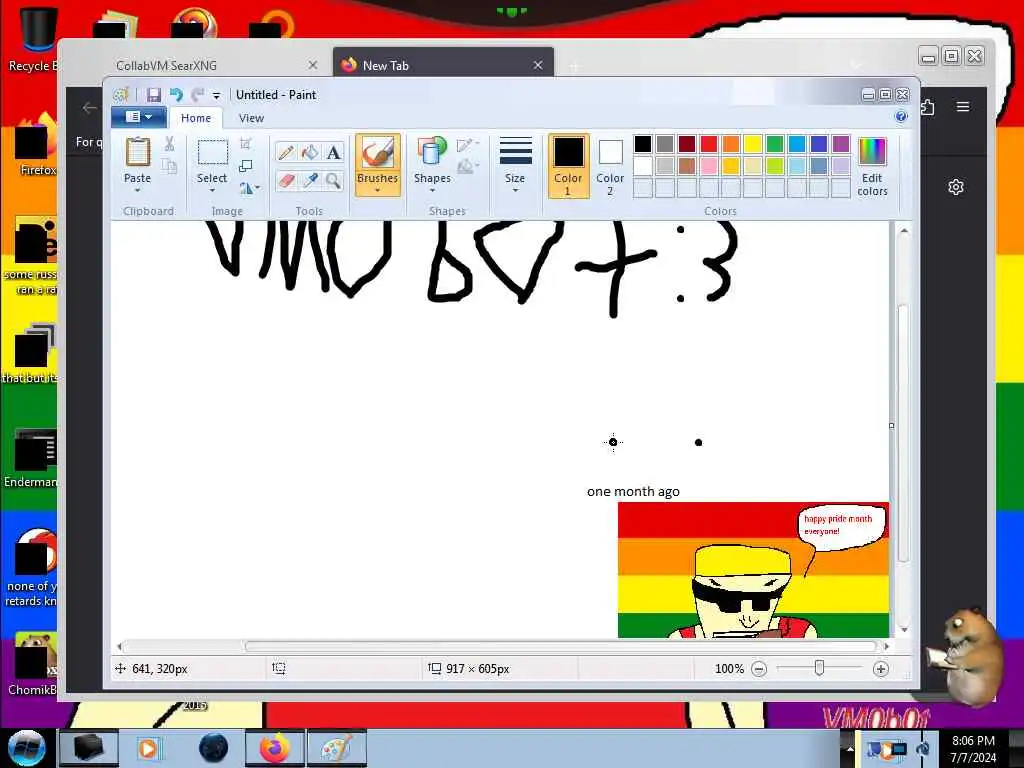
Task: Click the volume speaker tray icon
Action: pos(923,749)
